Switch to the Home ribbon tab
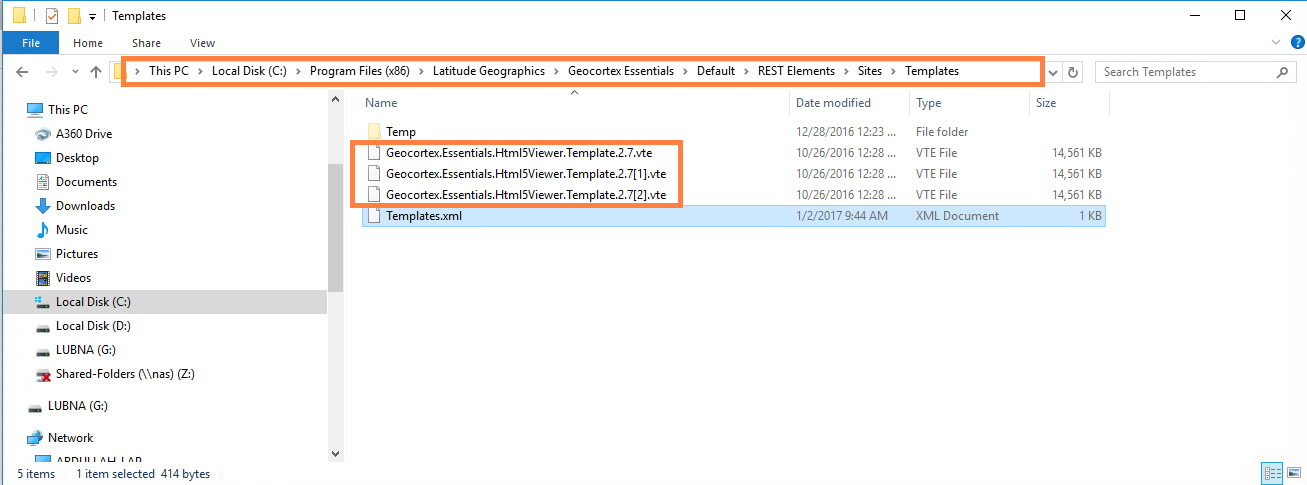This screenshot has height=485, width=1307. pos(88,43)
